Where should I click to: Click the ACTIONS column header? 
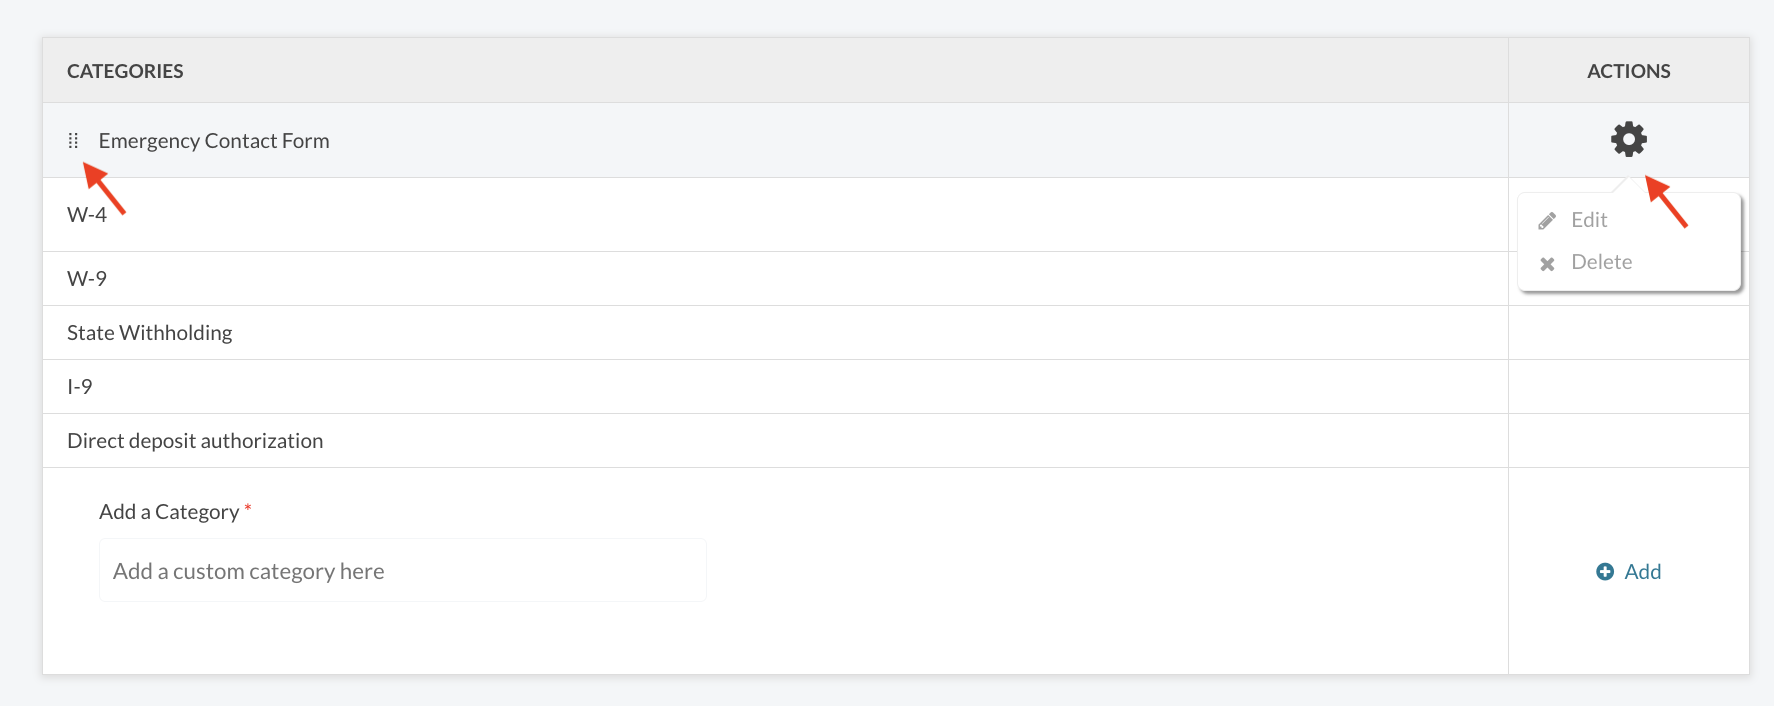pos(1628,71)
